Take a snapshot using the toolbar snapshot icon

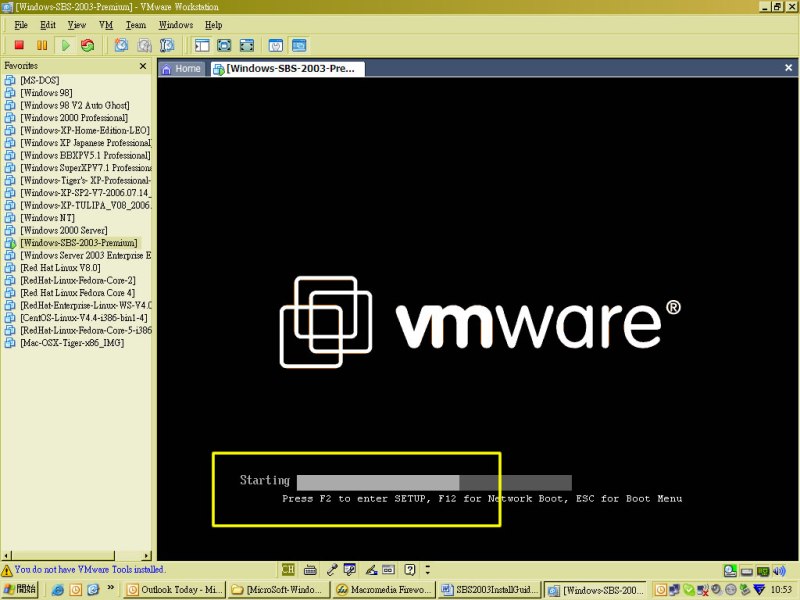click(x=121, y=45)
